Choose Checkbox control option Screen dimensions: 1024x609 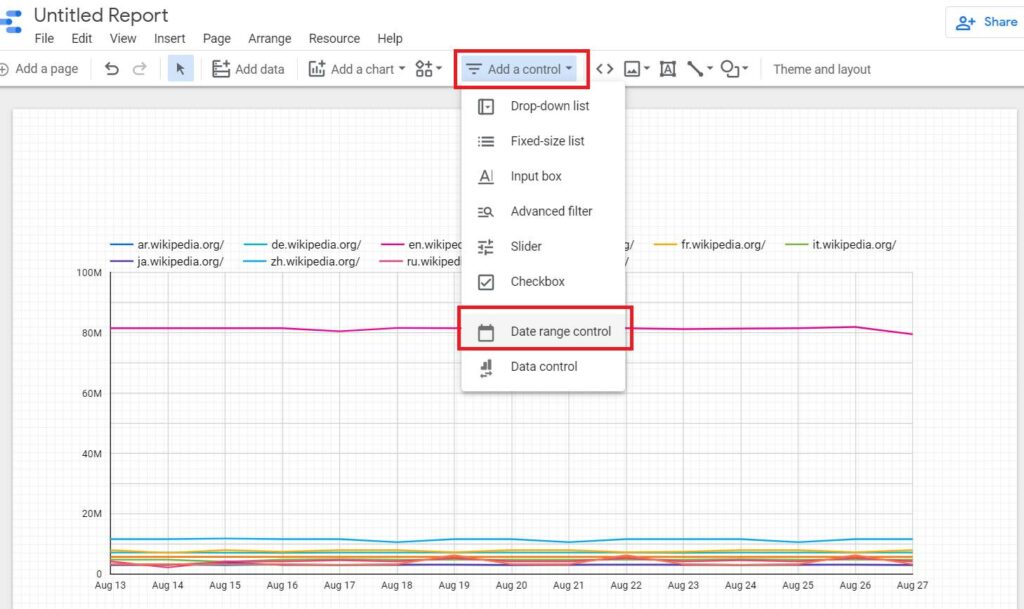543,282
